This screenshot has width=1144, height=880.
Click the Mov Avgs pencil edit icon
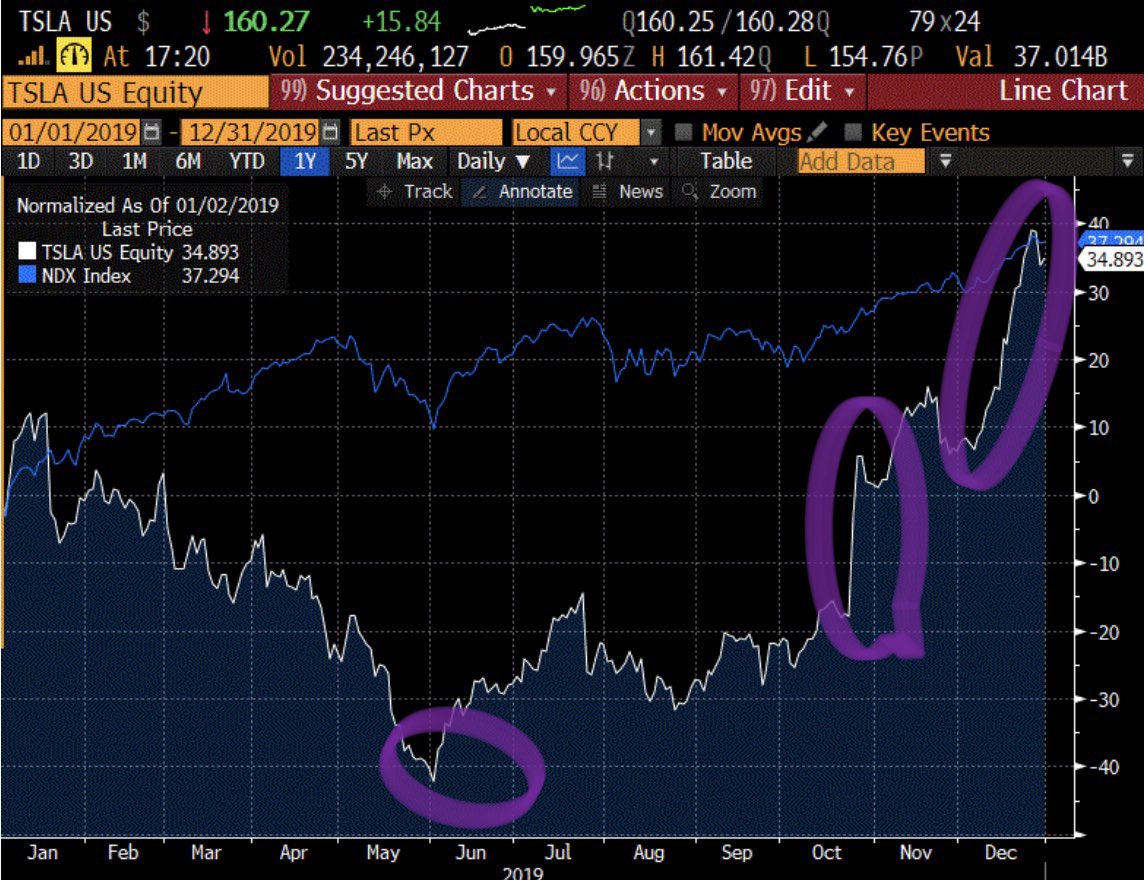pyautogui.click(x=818, y=131)
